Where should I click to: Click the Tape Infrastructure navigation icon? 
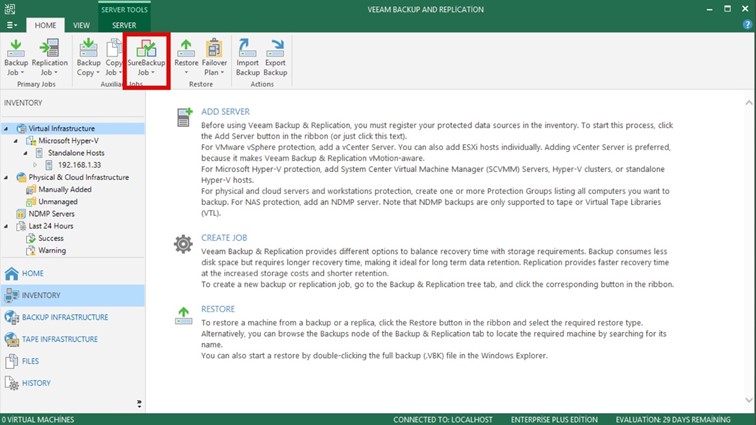coord(12,339)
